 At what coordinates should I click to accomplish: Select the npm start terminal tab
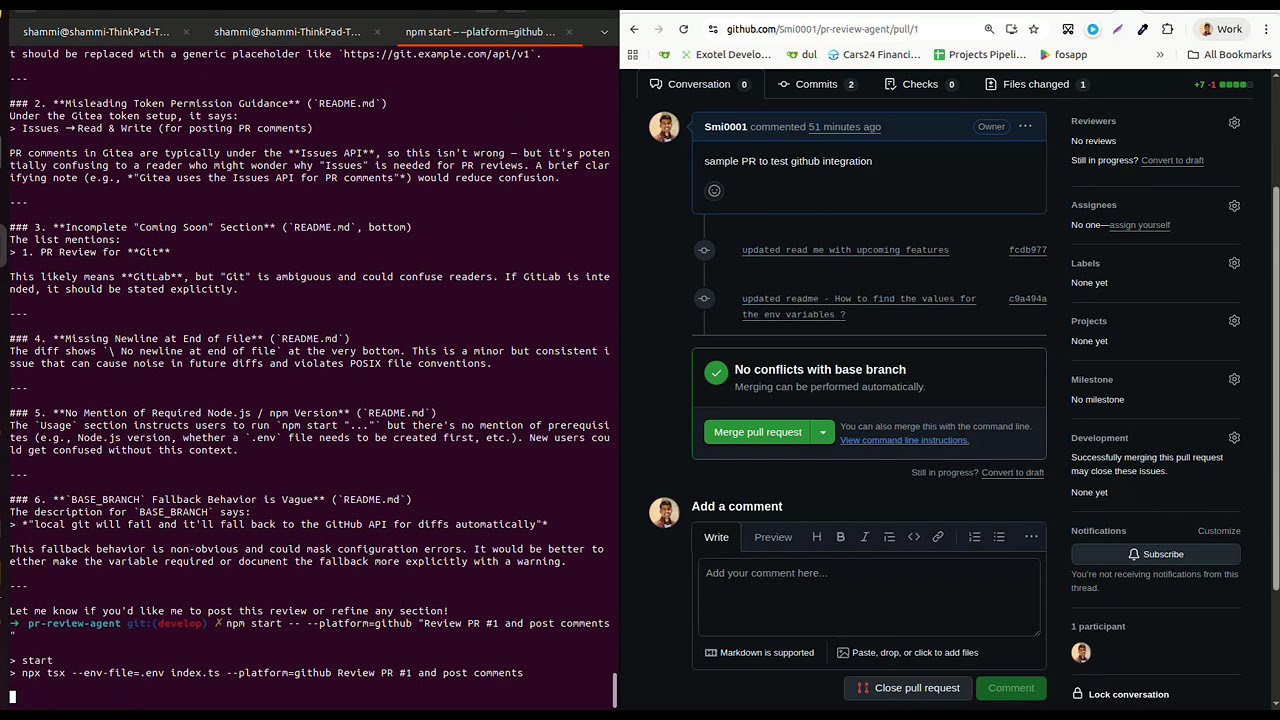[x=488, y=32]
